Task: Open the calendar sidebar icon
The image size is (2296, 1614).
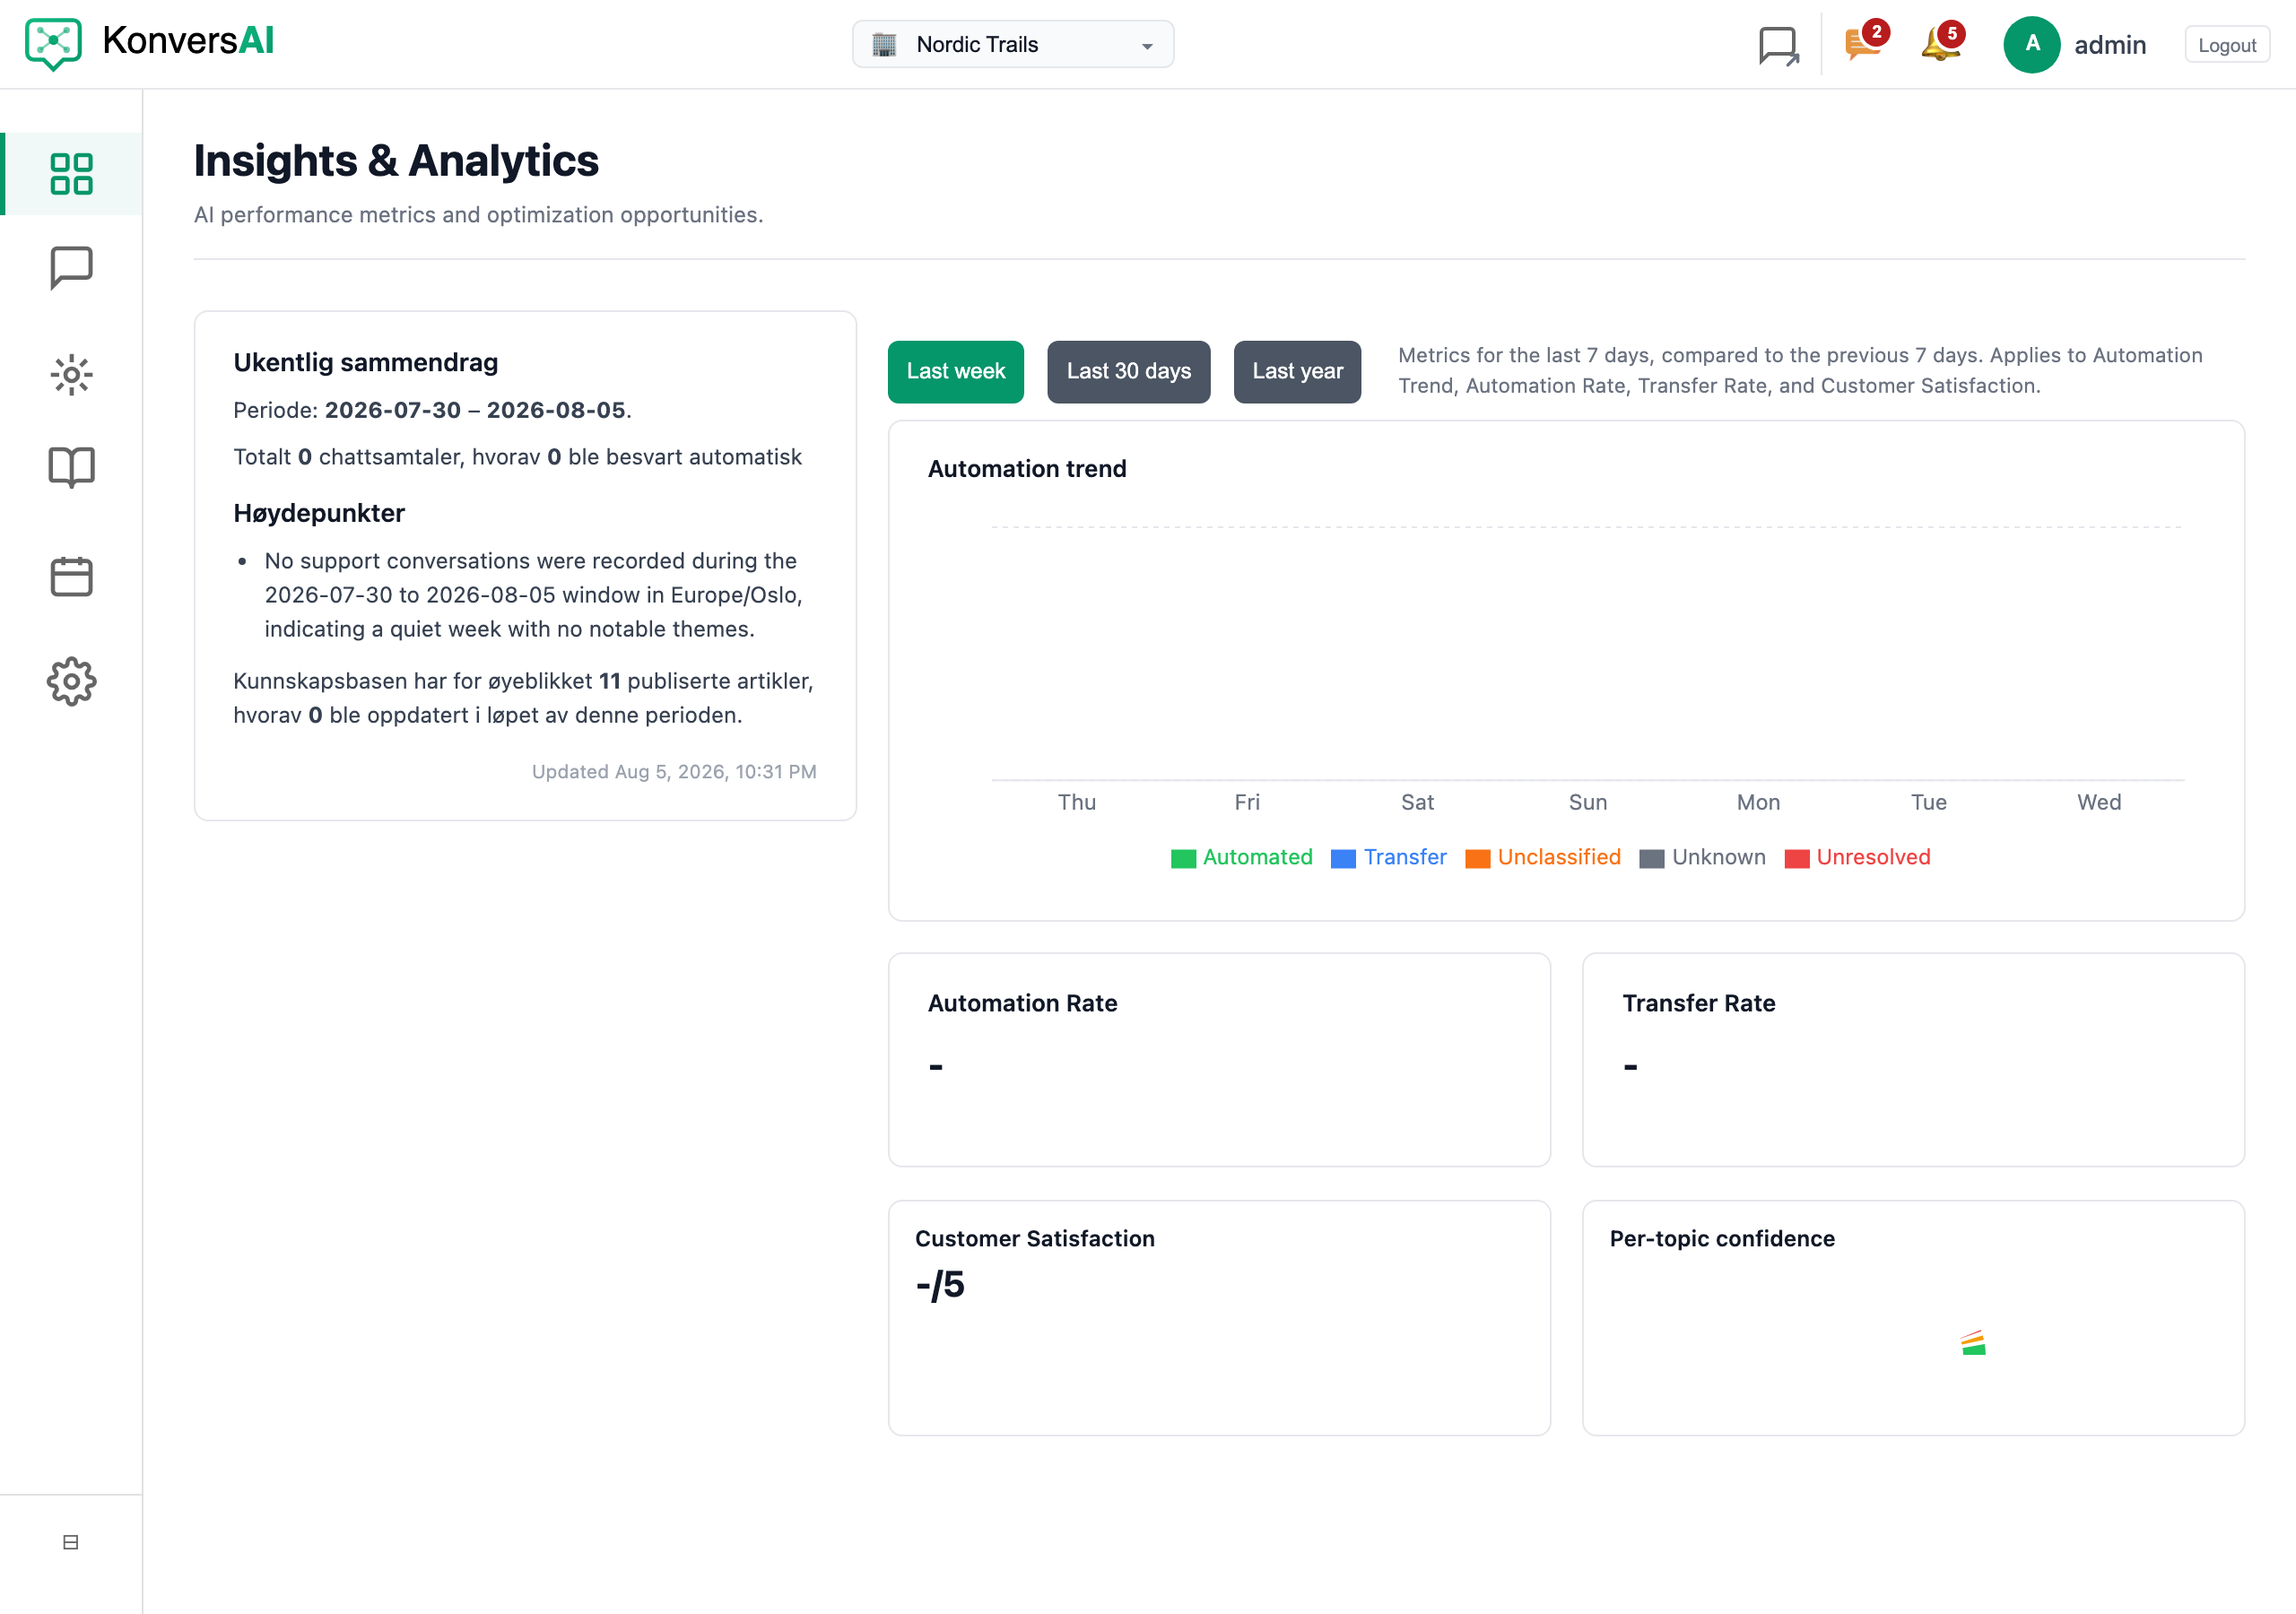Action: [71, 576]
